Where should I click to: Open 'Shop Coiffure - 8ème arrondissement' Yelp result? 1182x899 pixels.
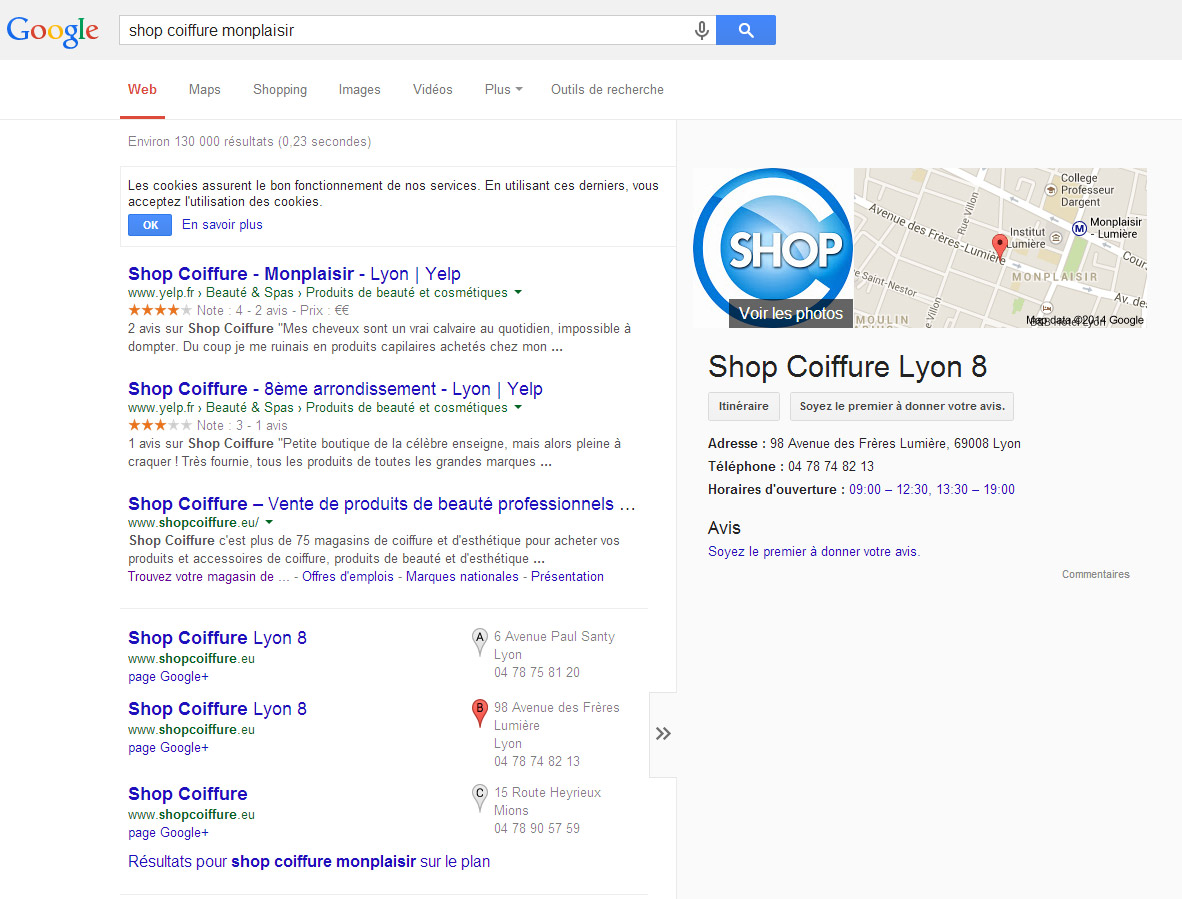(x=335, y=389)
